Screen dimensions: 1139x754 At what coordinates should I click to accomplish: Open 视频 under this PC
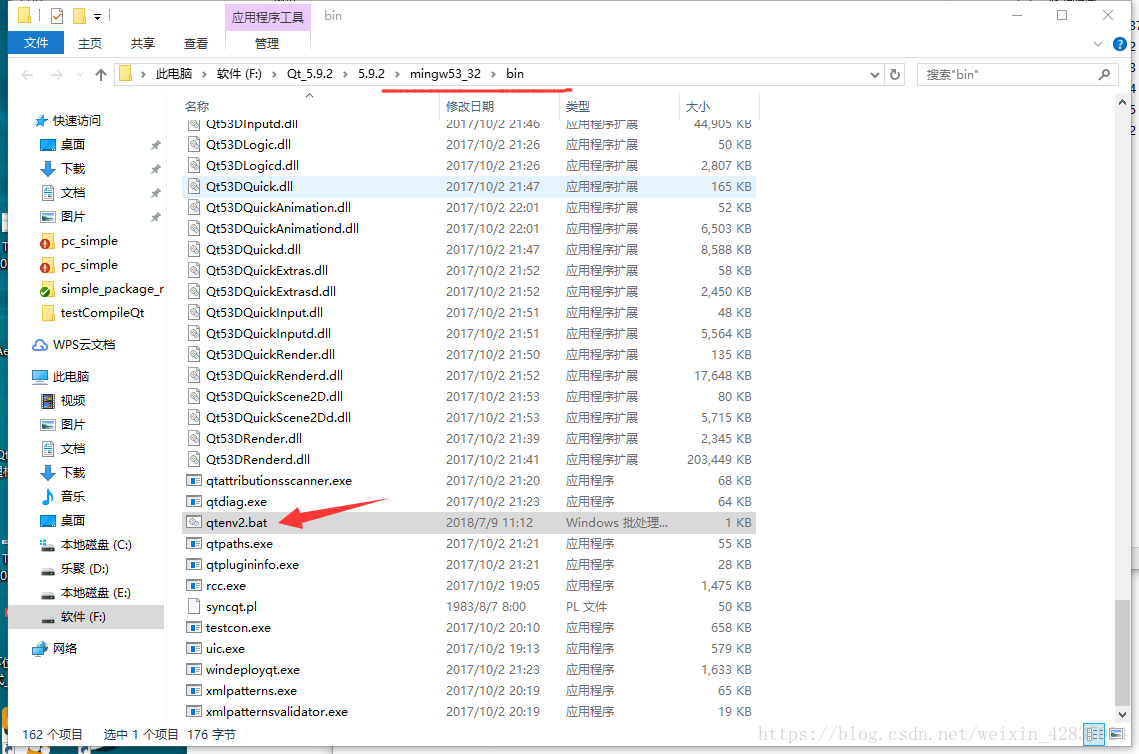(73, 400)
